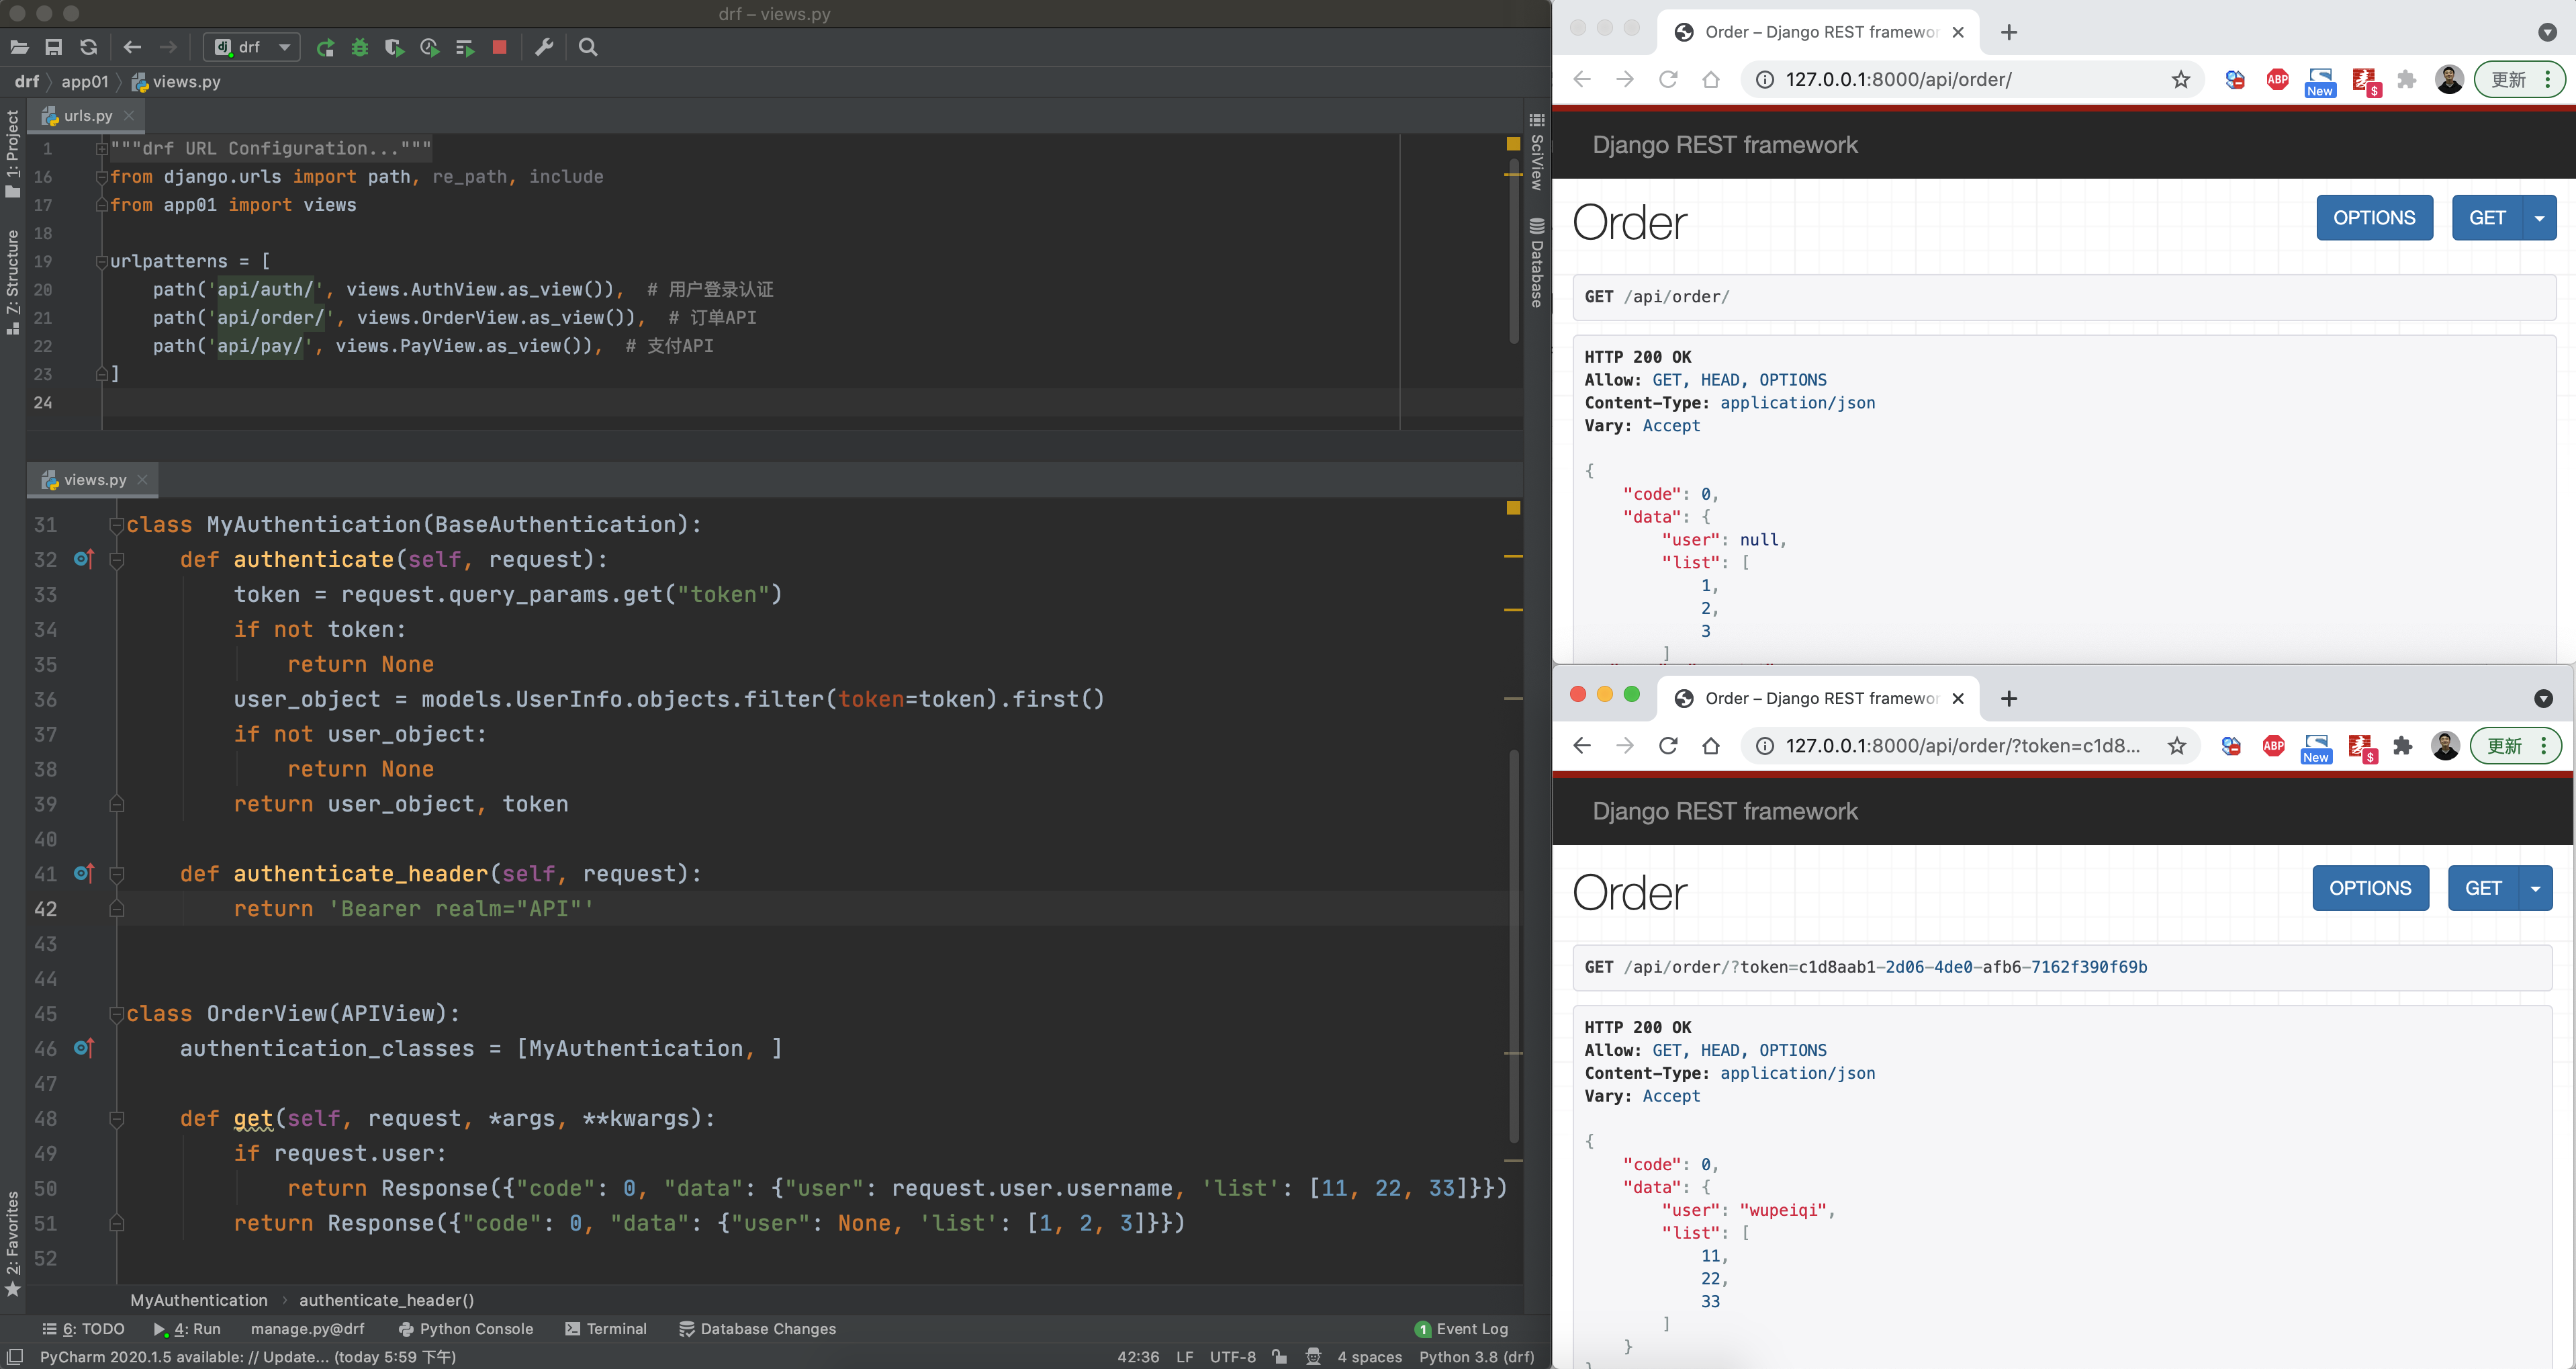Open the drf run configuration dropdown
The image size is (2576, 1369).
pyautogui.click(x=284, y=47)
